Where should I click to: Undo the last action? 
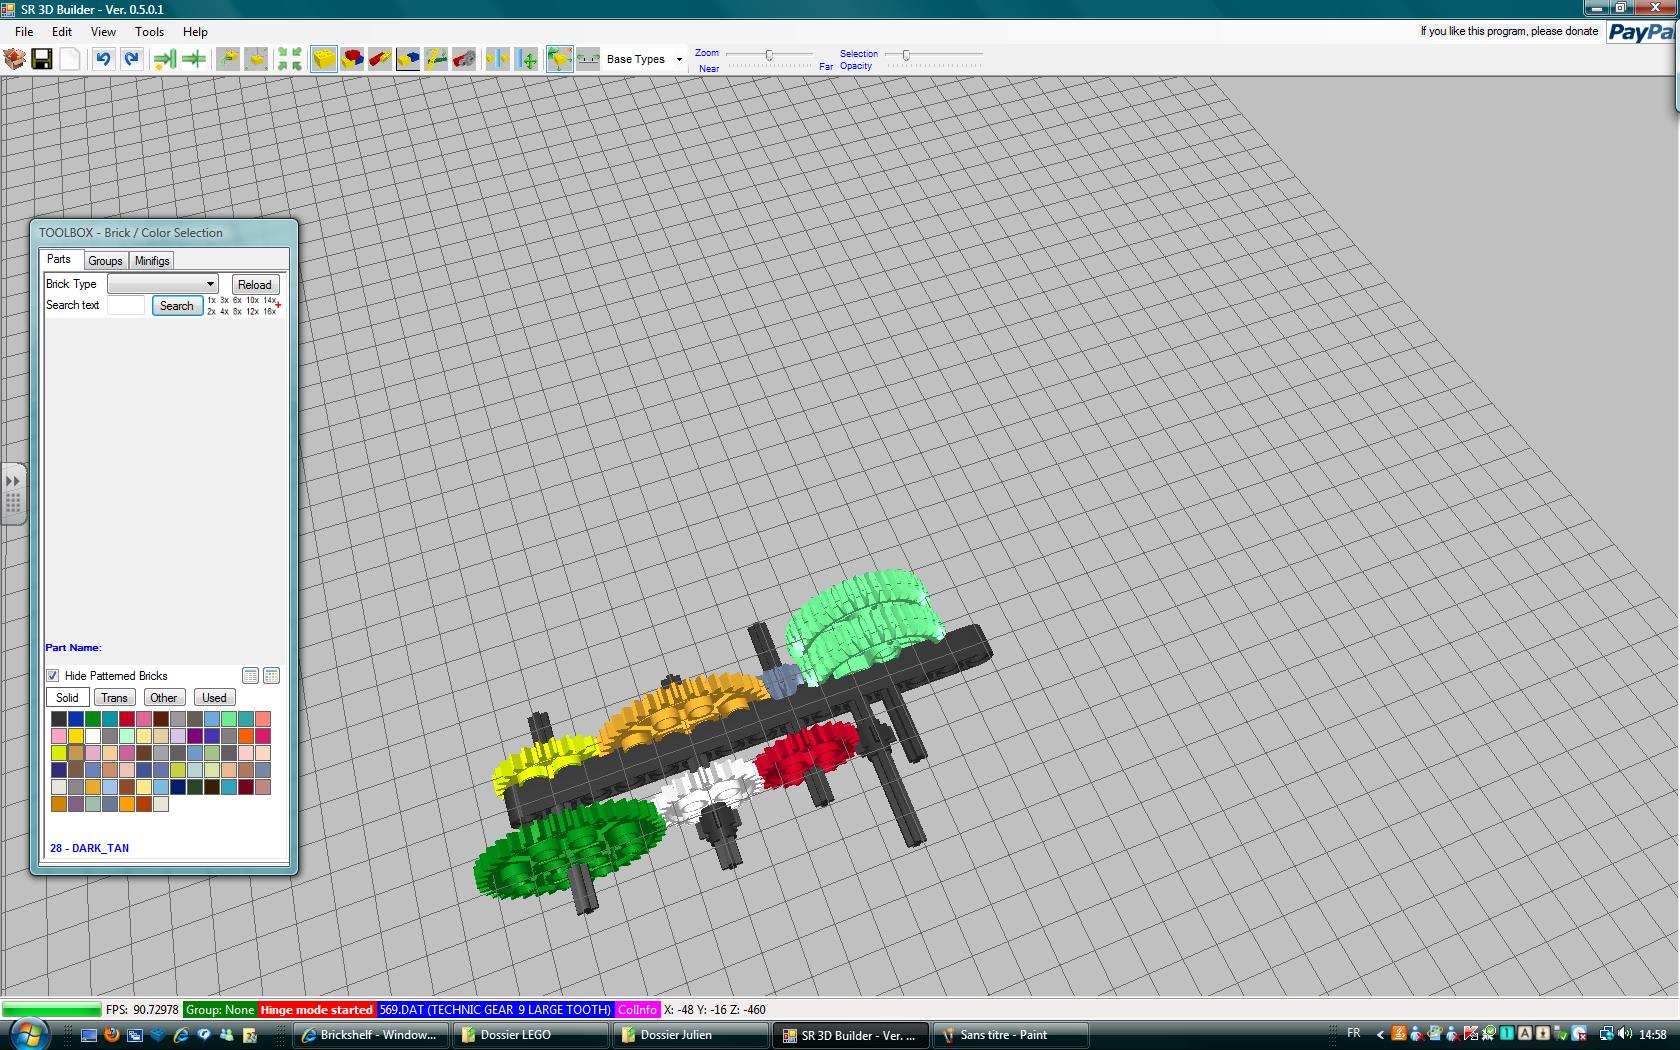pyautogui.click(x=103, y=59)
